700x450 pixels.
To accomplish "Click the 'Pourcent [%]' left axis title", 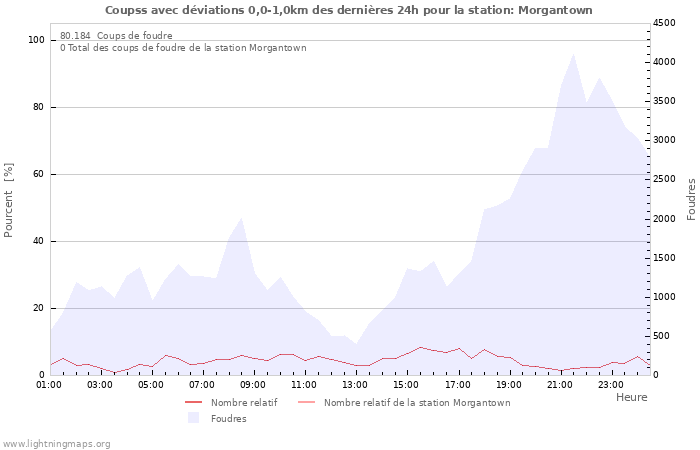I will (x=8, y=200).
